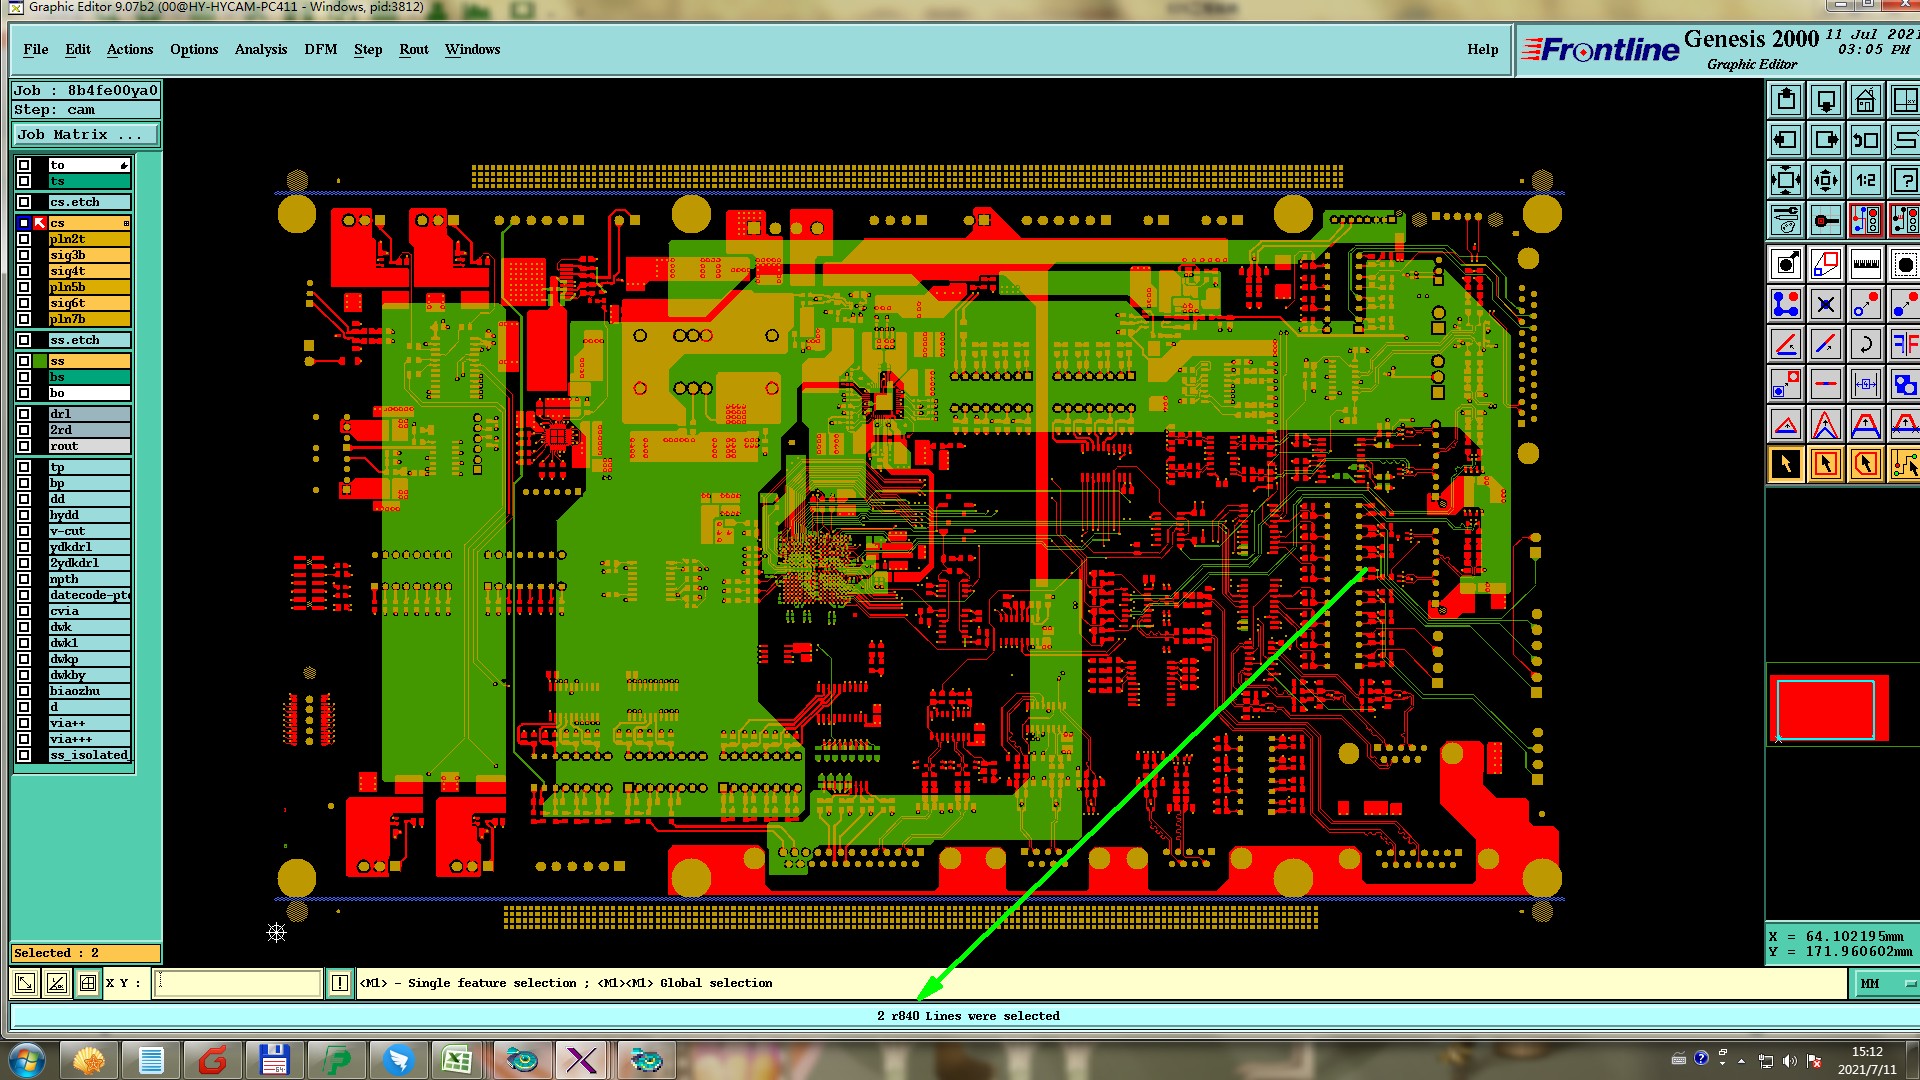Viewport: 1920px width, 1080px height.
Task: Toggle the drl layer checkbox
Action: point(24,414)
